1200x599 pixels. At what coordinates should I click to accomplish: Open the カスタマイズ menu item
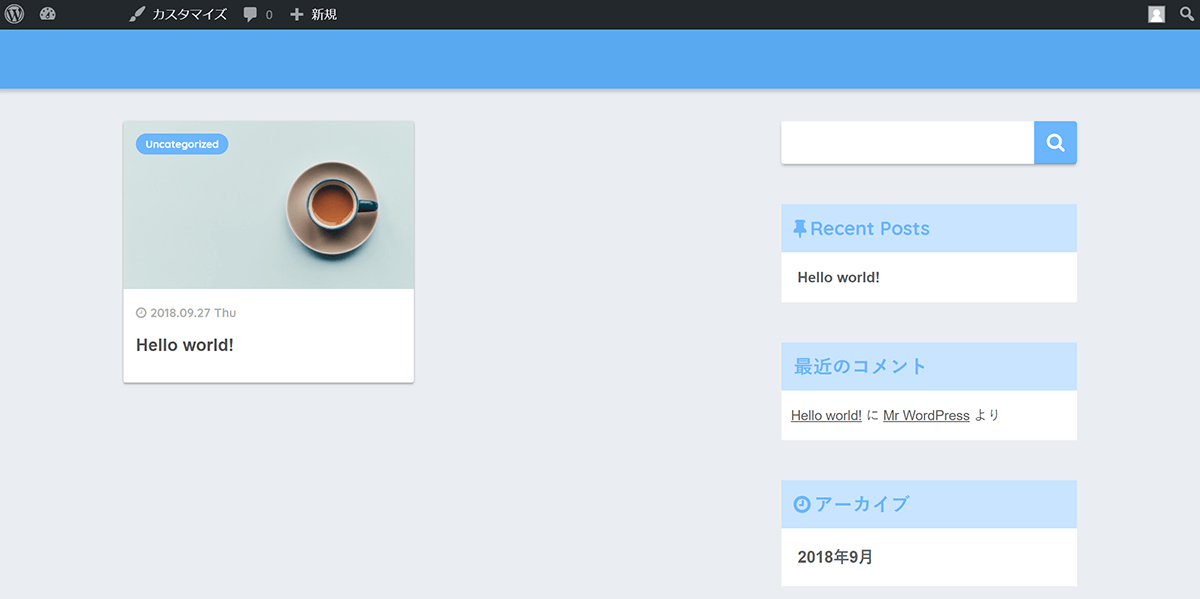coord(189,15)
